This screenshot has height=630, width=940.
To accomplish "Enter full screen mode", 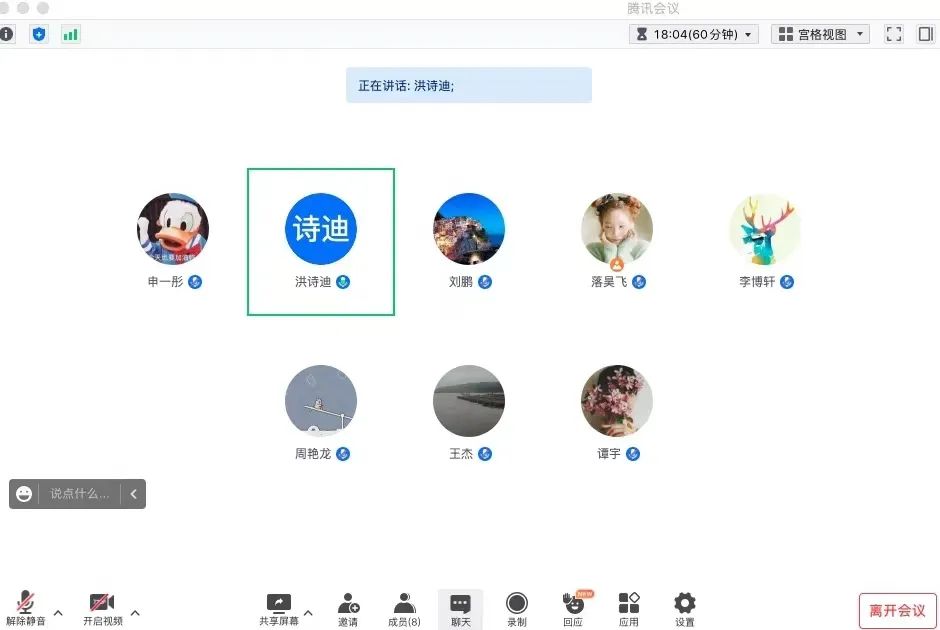I will coord(894,34).
